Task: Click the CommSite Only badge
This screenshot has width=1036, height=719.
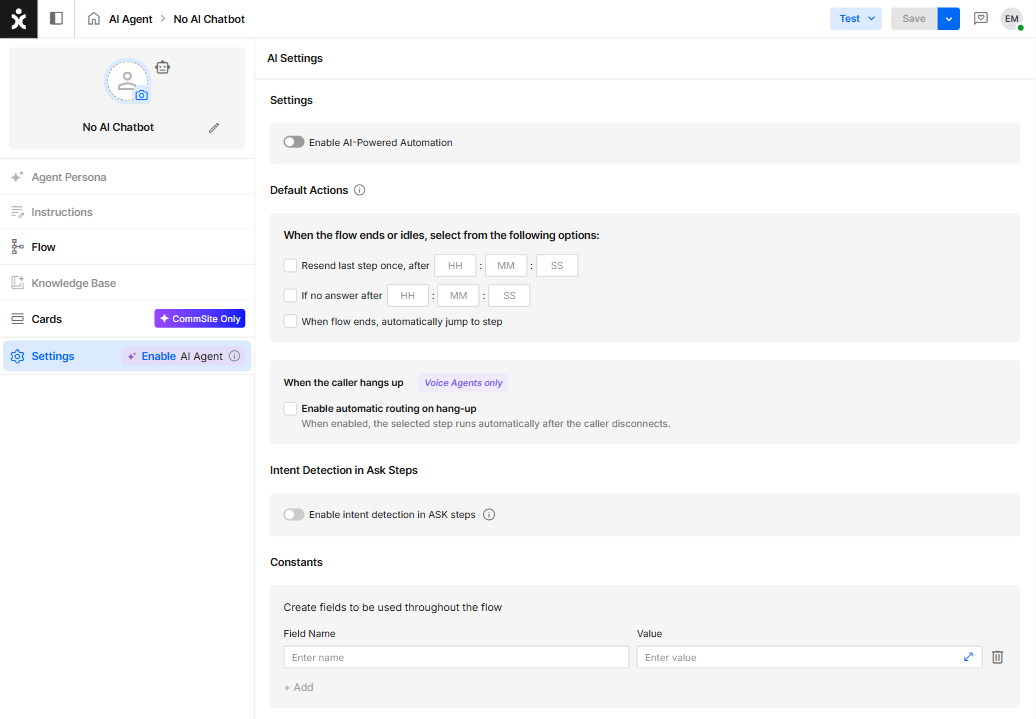Action: pyautogui.click(x=200, y=319)
